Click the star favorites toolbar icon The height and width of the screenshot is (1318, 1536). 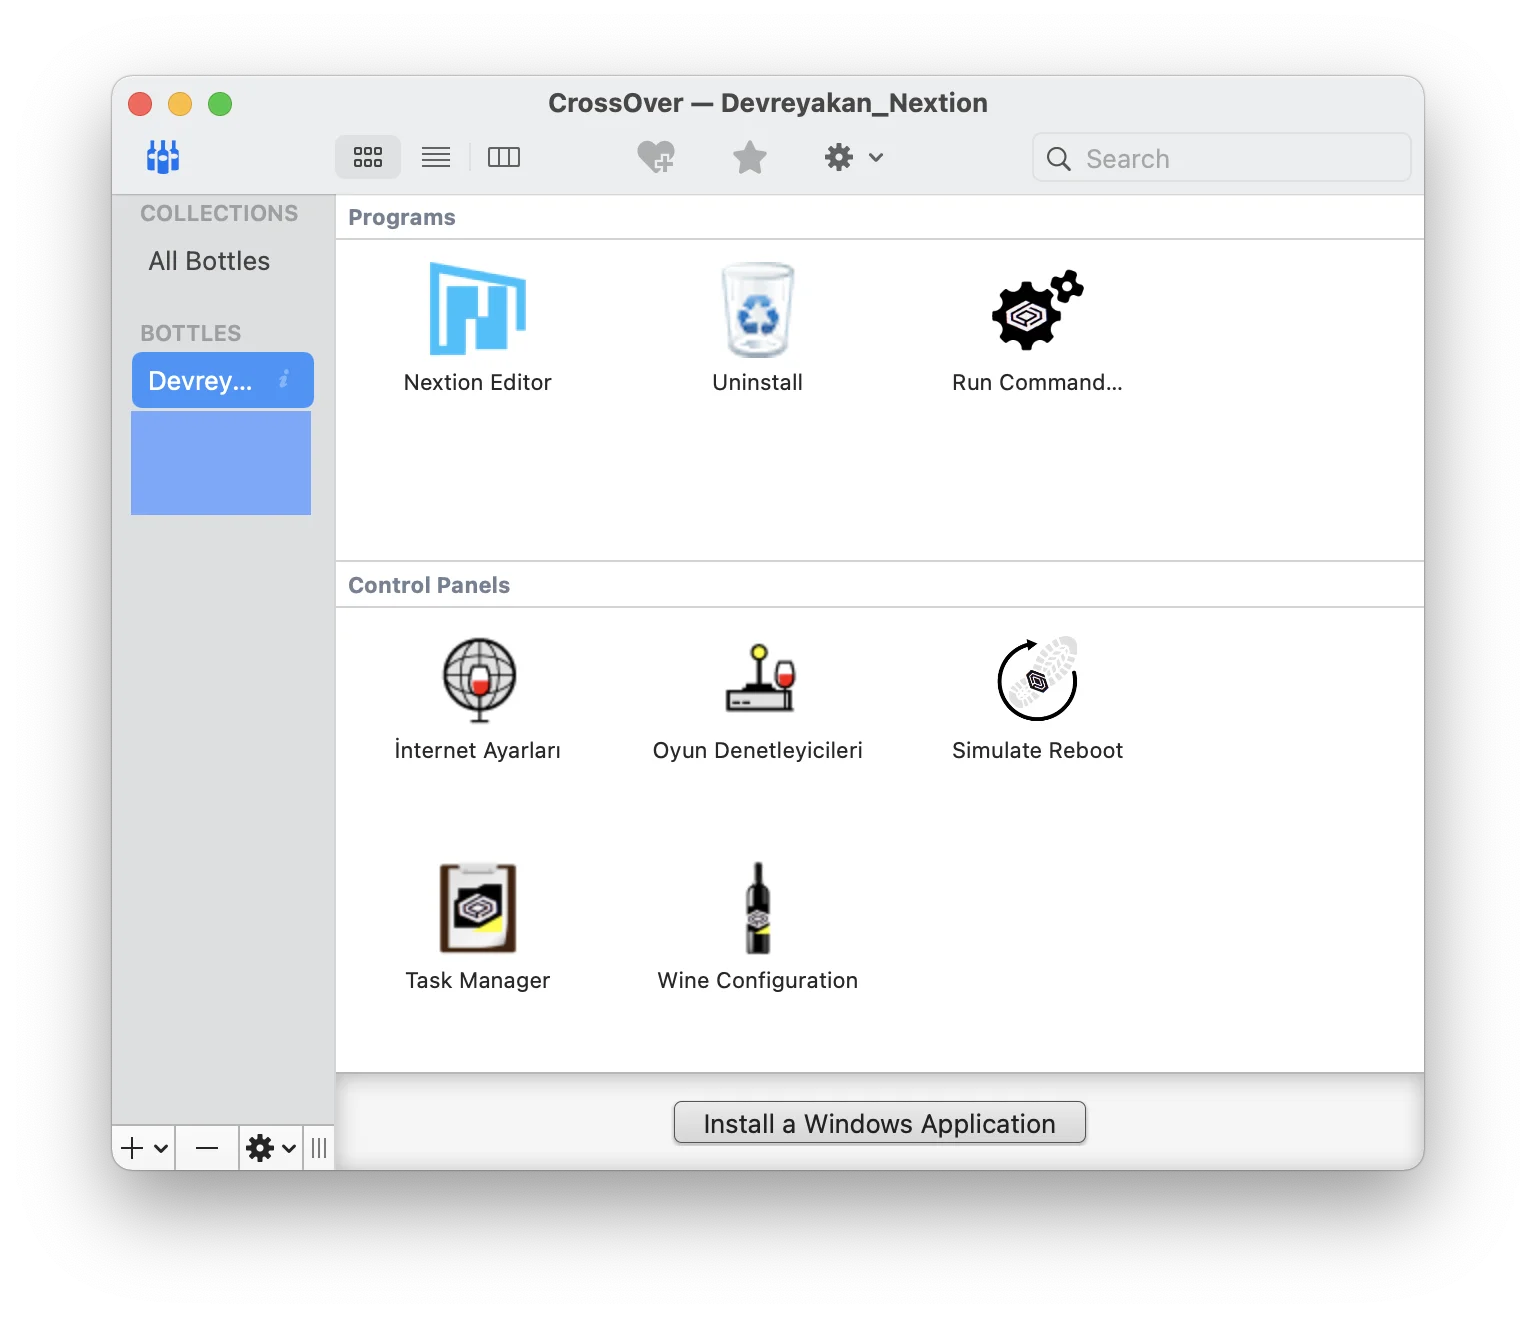point(749,157)
